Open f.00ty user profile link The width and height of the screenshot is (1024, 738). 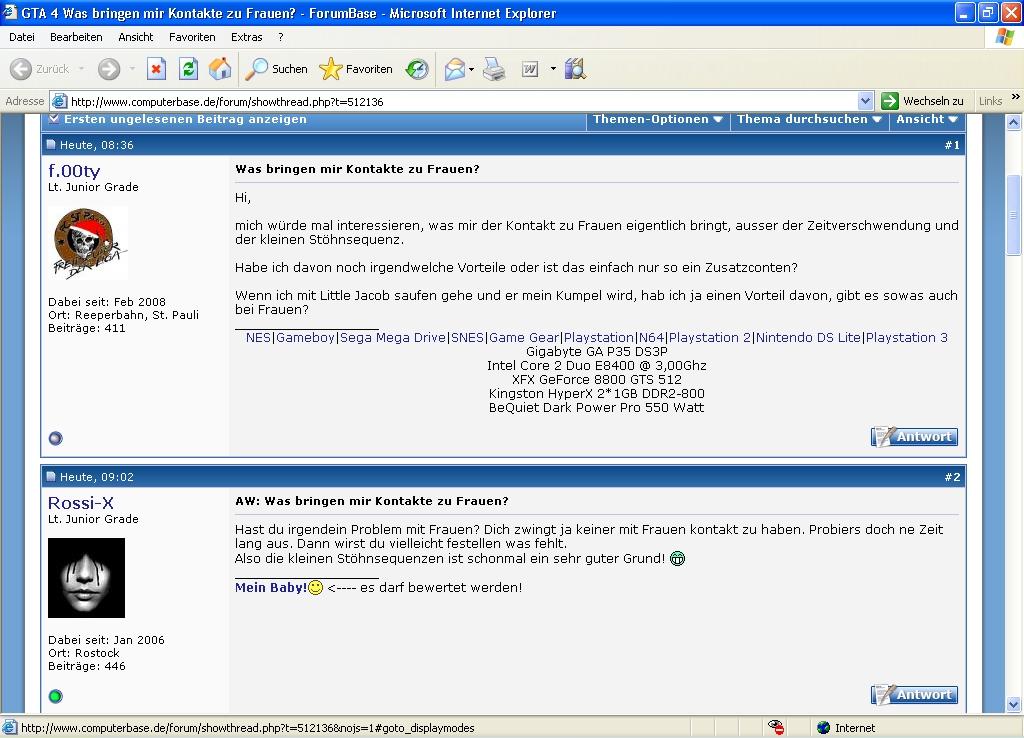(x=74, y=171)
